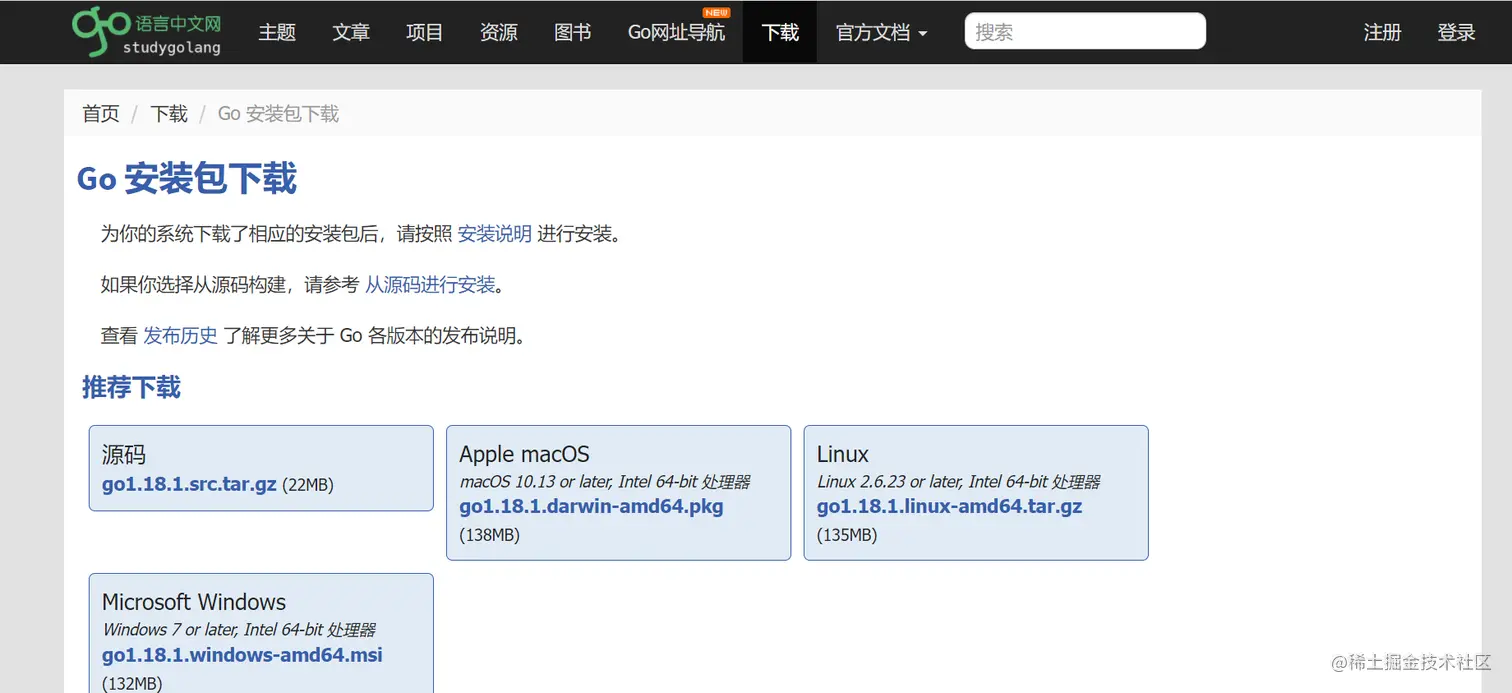
Task: Open the 安装说明 link
Action: pos(495,235)
